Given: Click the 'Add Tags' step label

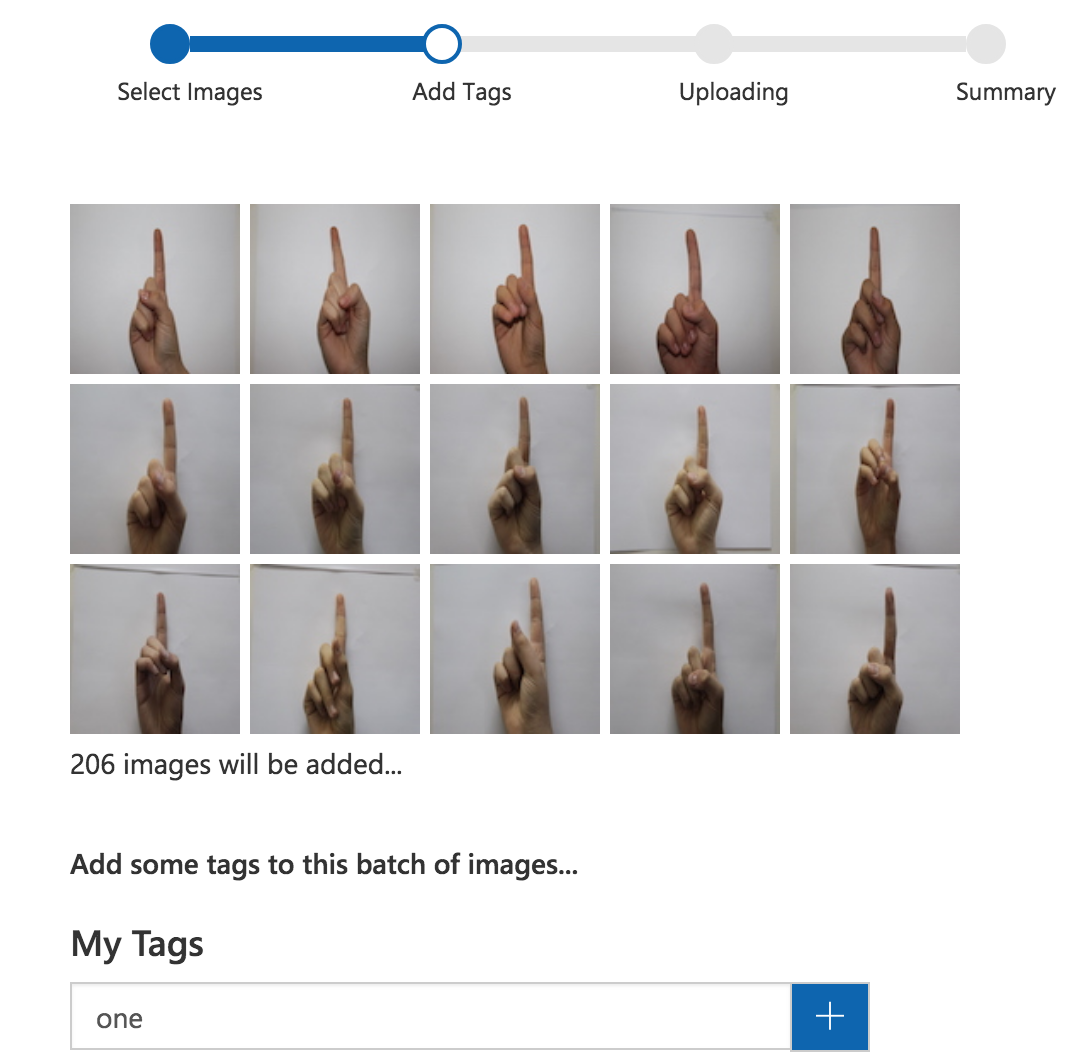Looking at the screenshot, I should (x=462, y=92).
